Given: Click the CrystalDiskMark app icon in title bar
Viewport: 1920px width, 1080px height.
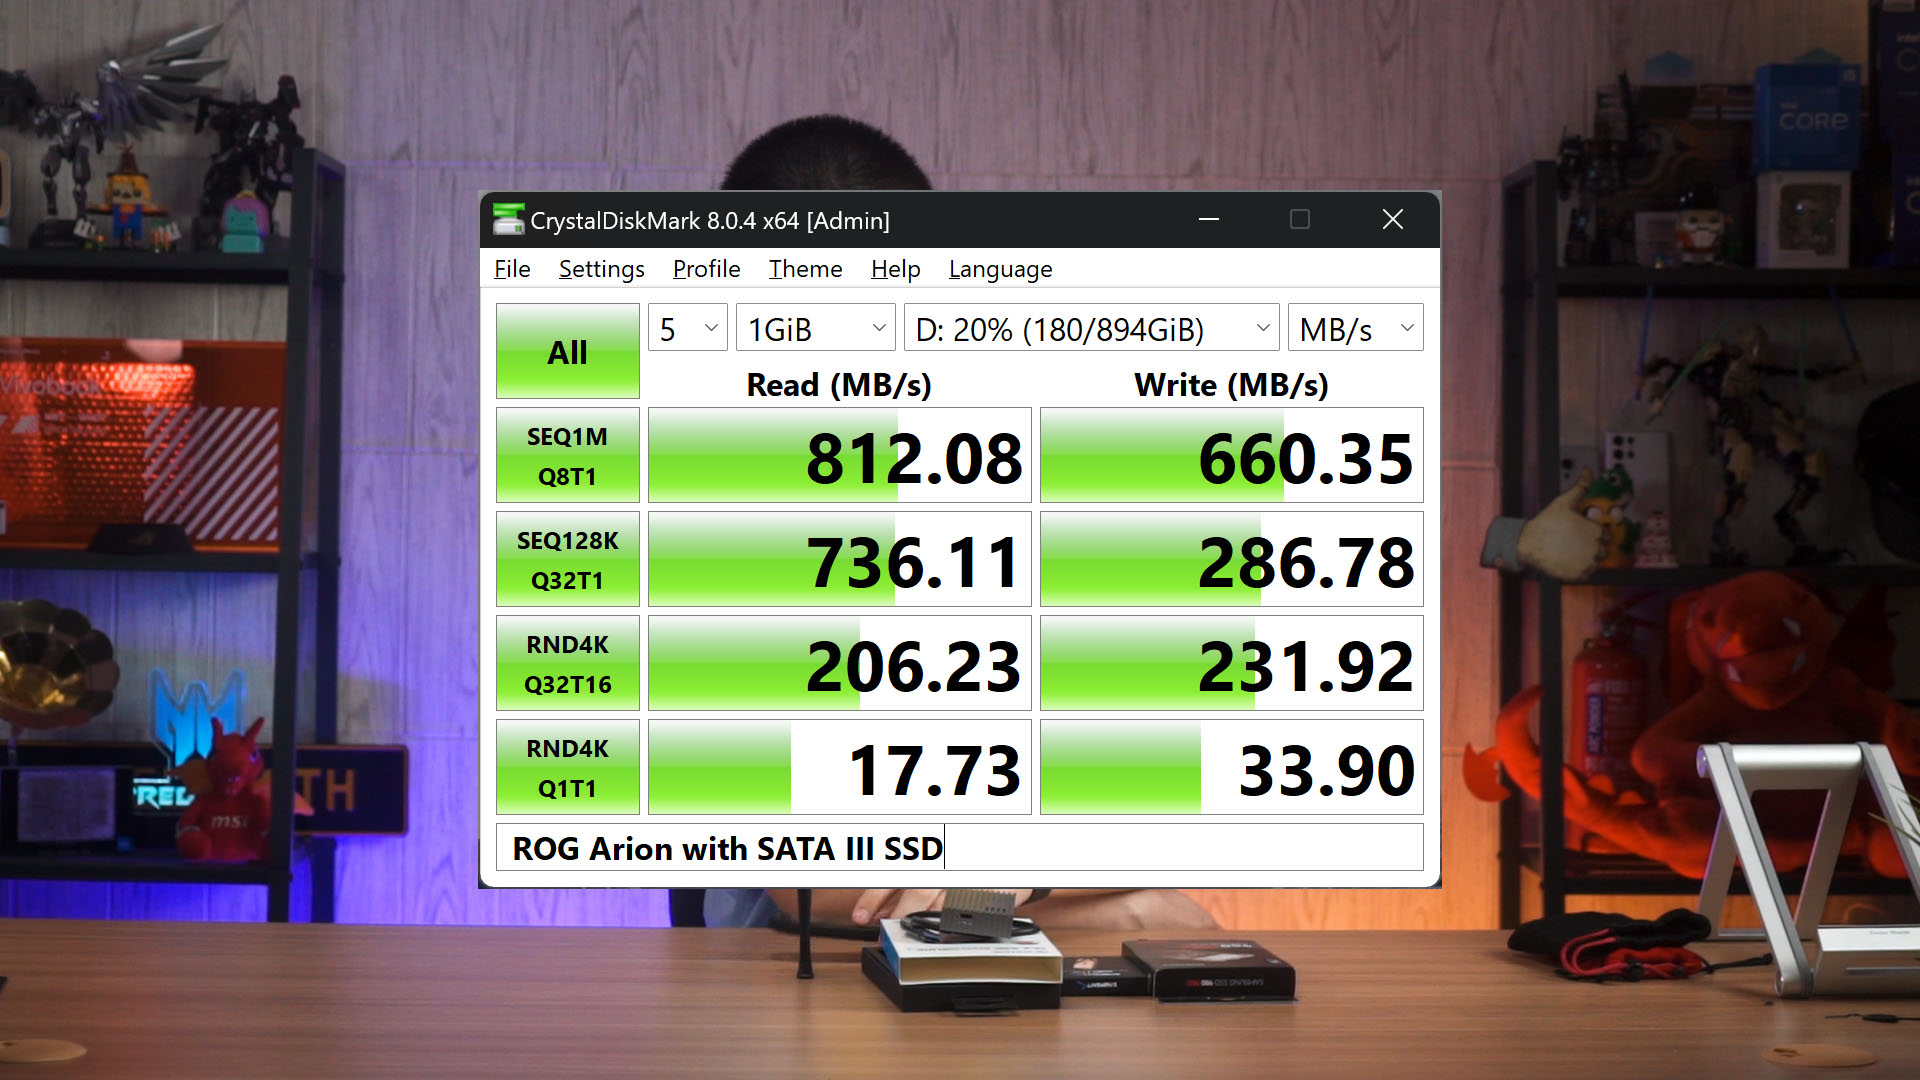Looking at the screenshot, I should point(509,219).
